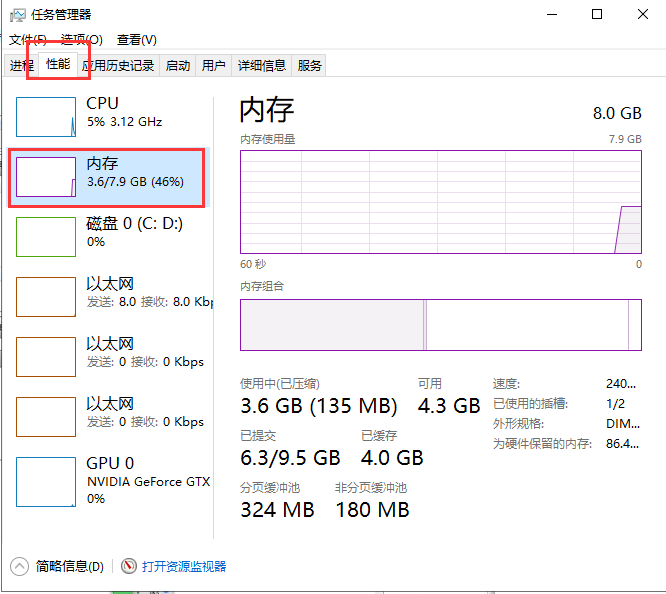Switch to the 进程 tab
The image size is (666, 594).
pos(21,66)
